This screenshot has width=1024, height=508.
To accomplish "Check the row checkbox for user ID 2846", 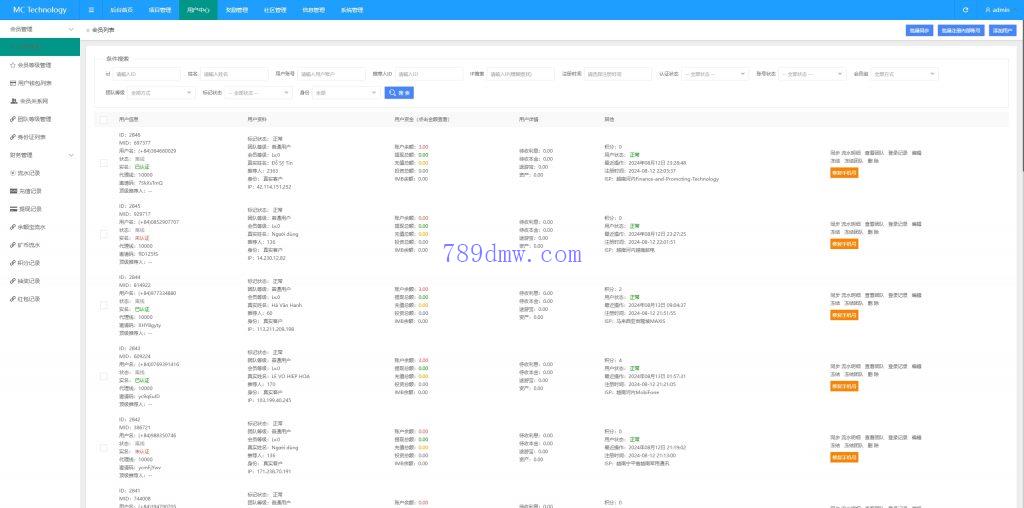I will pyautogui.click(x=104, y=162).
